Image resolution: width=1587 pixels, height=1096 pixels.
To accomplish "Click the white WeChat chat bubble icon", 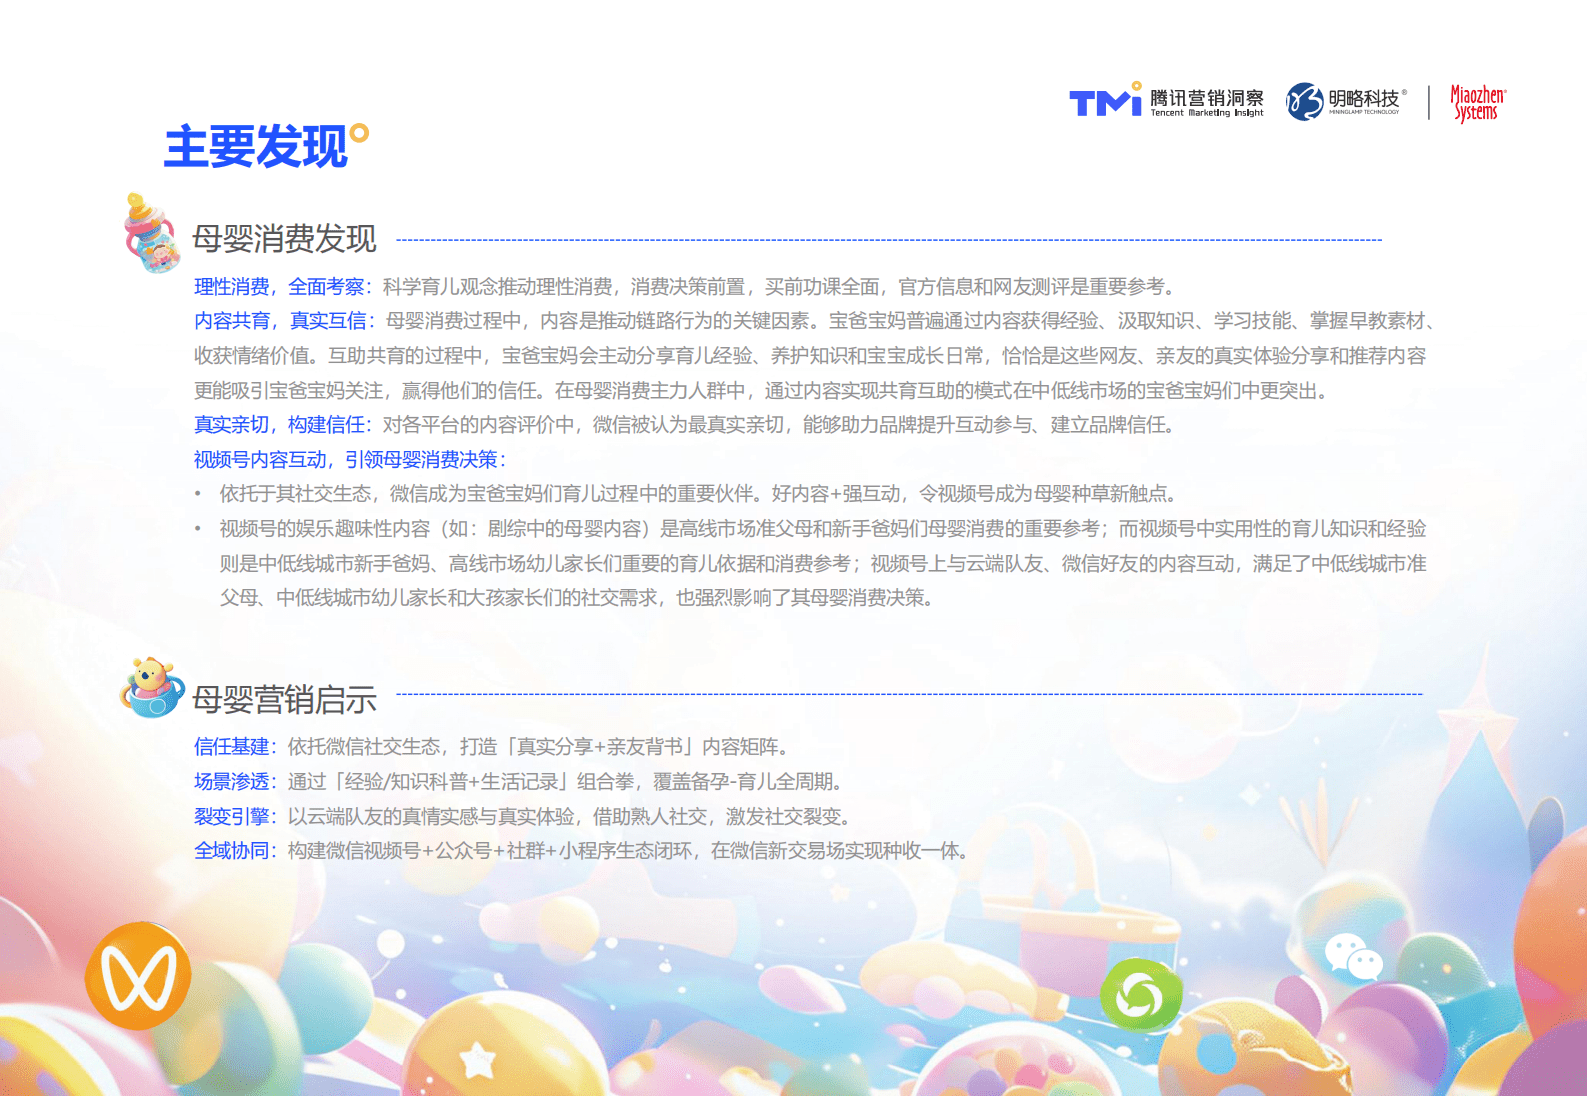I will (1354, 957).
